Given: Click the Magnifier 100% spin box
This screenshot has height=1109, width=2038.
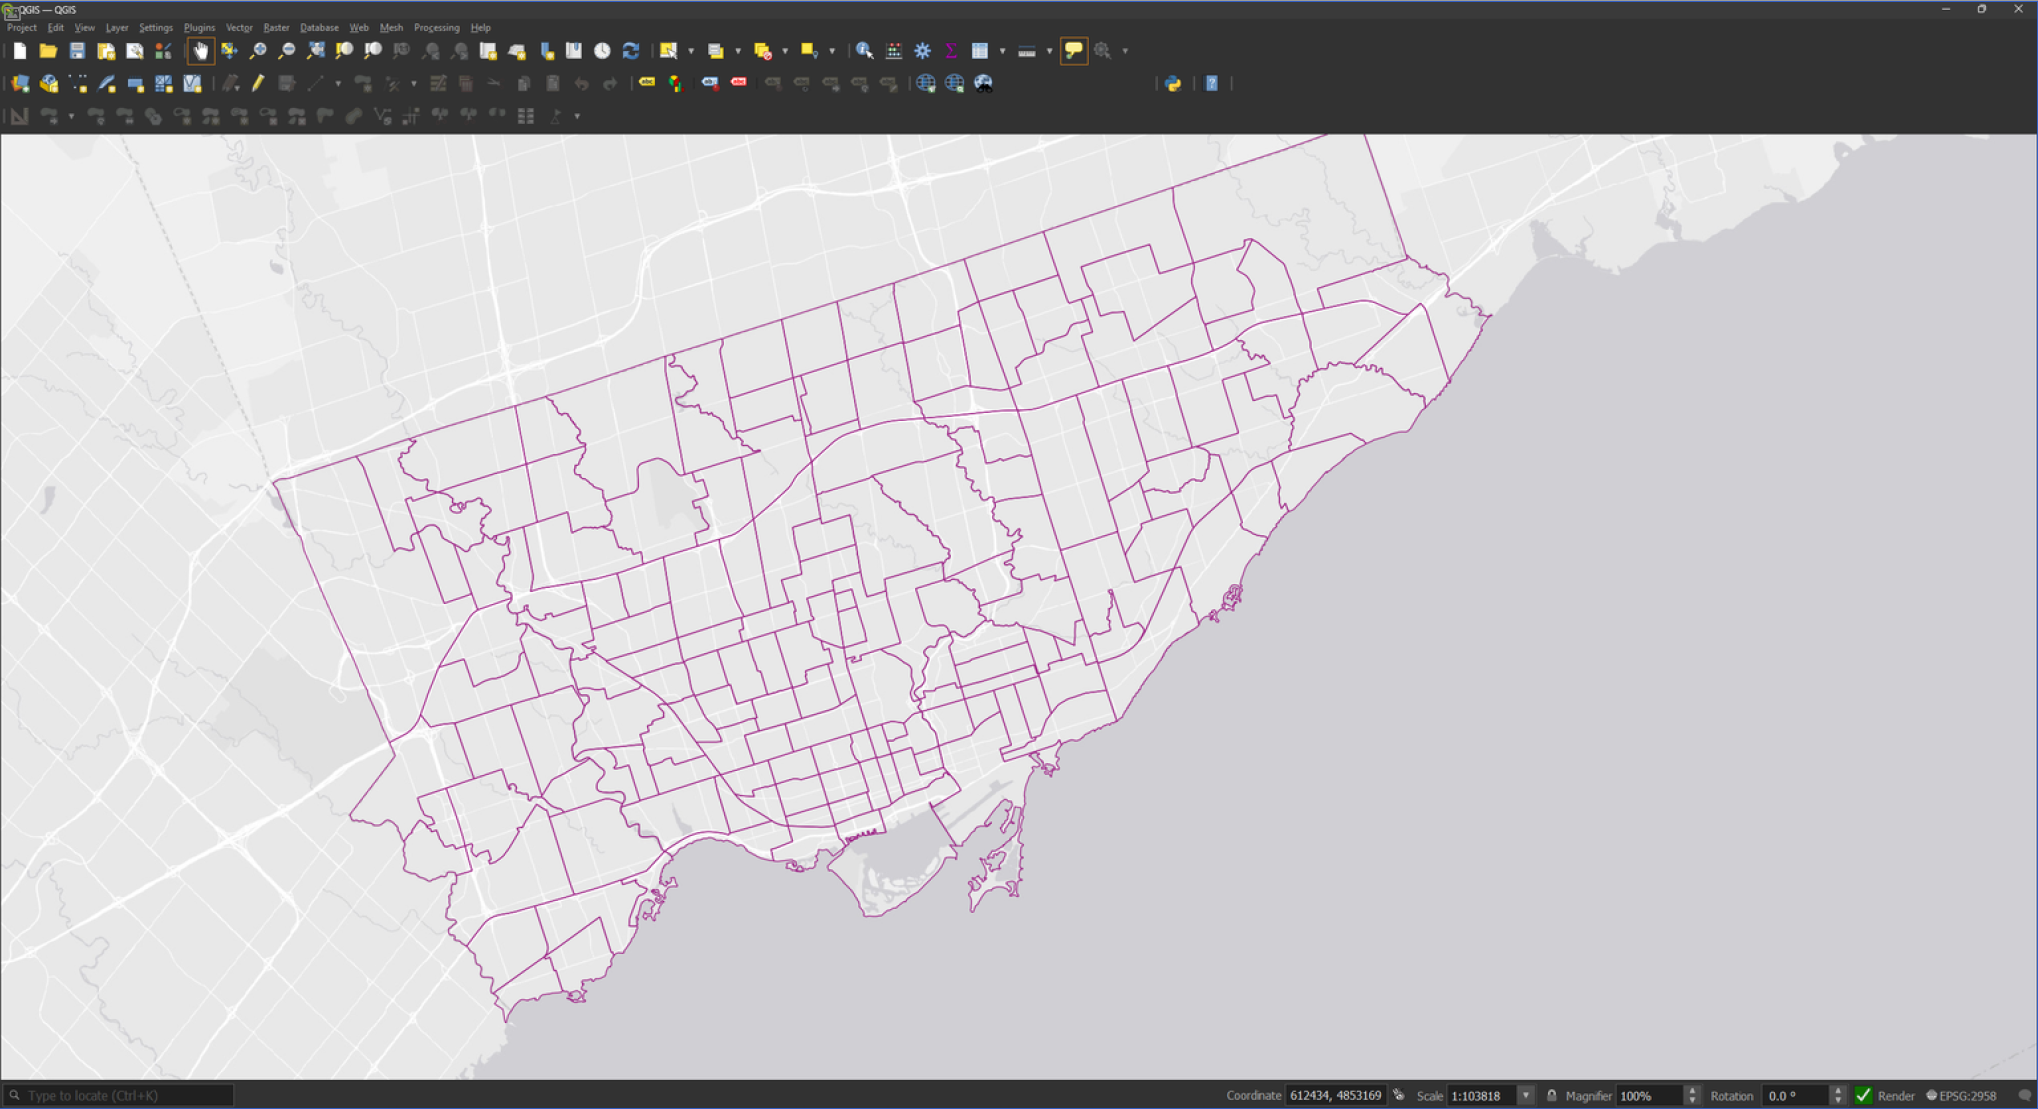Looking at the screenshot, I should [1658, 1095].
